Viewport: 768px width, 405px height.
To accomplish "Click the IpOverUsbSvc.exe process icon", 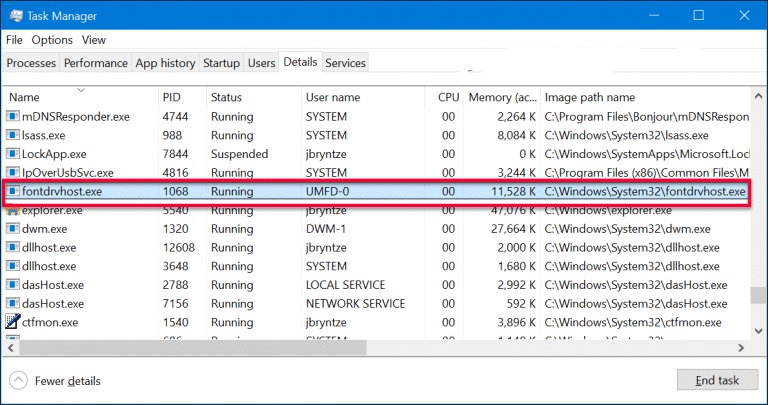I will coord(12,172).
